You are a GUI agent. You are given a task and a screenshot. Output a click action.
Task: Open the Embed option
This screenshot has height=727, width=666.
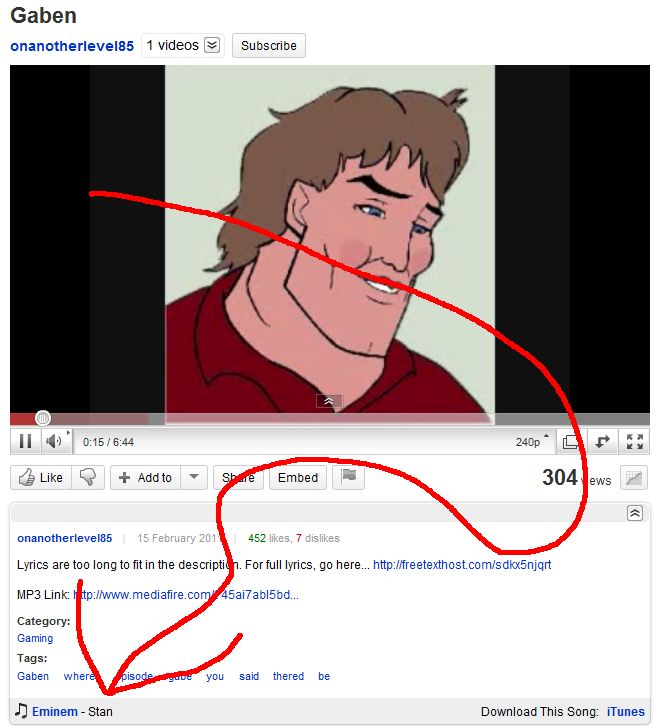298,477
